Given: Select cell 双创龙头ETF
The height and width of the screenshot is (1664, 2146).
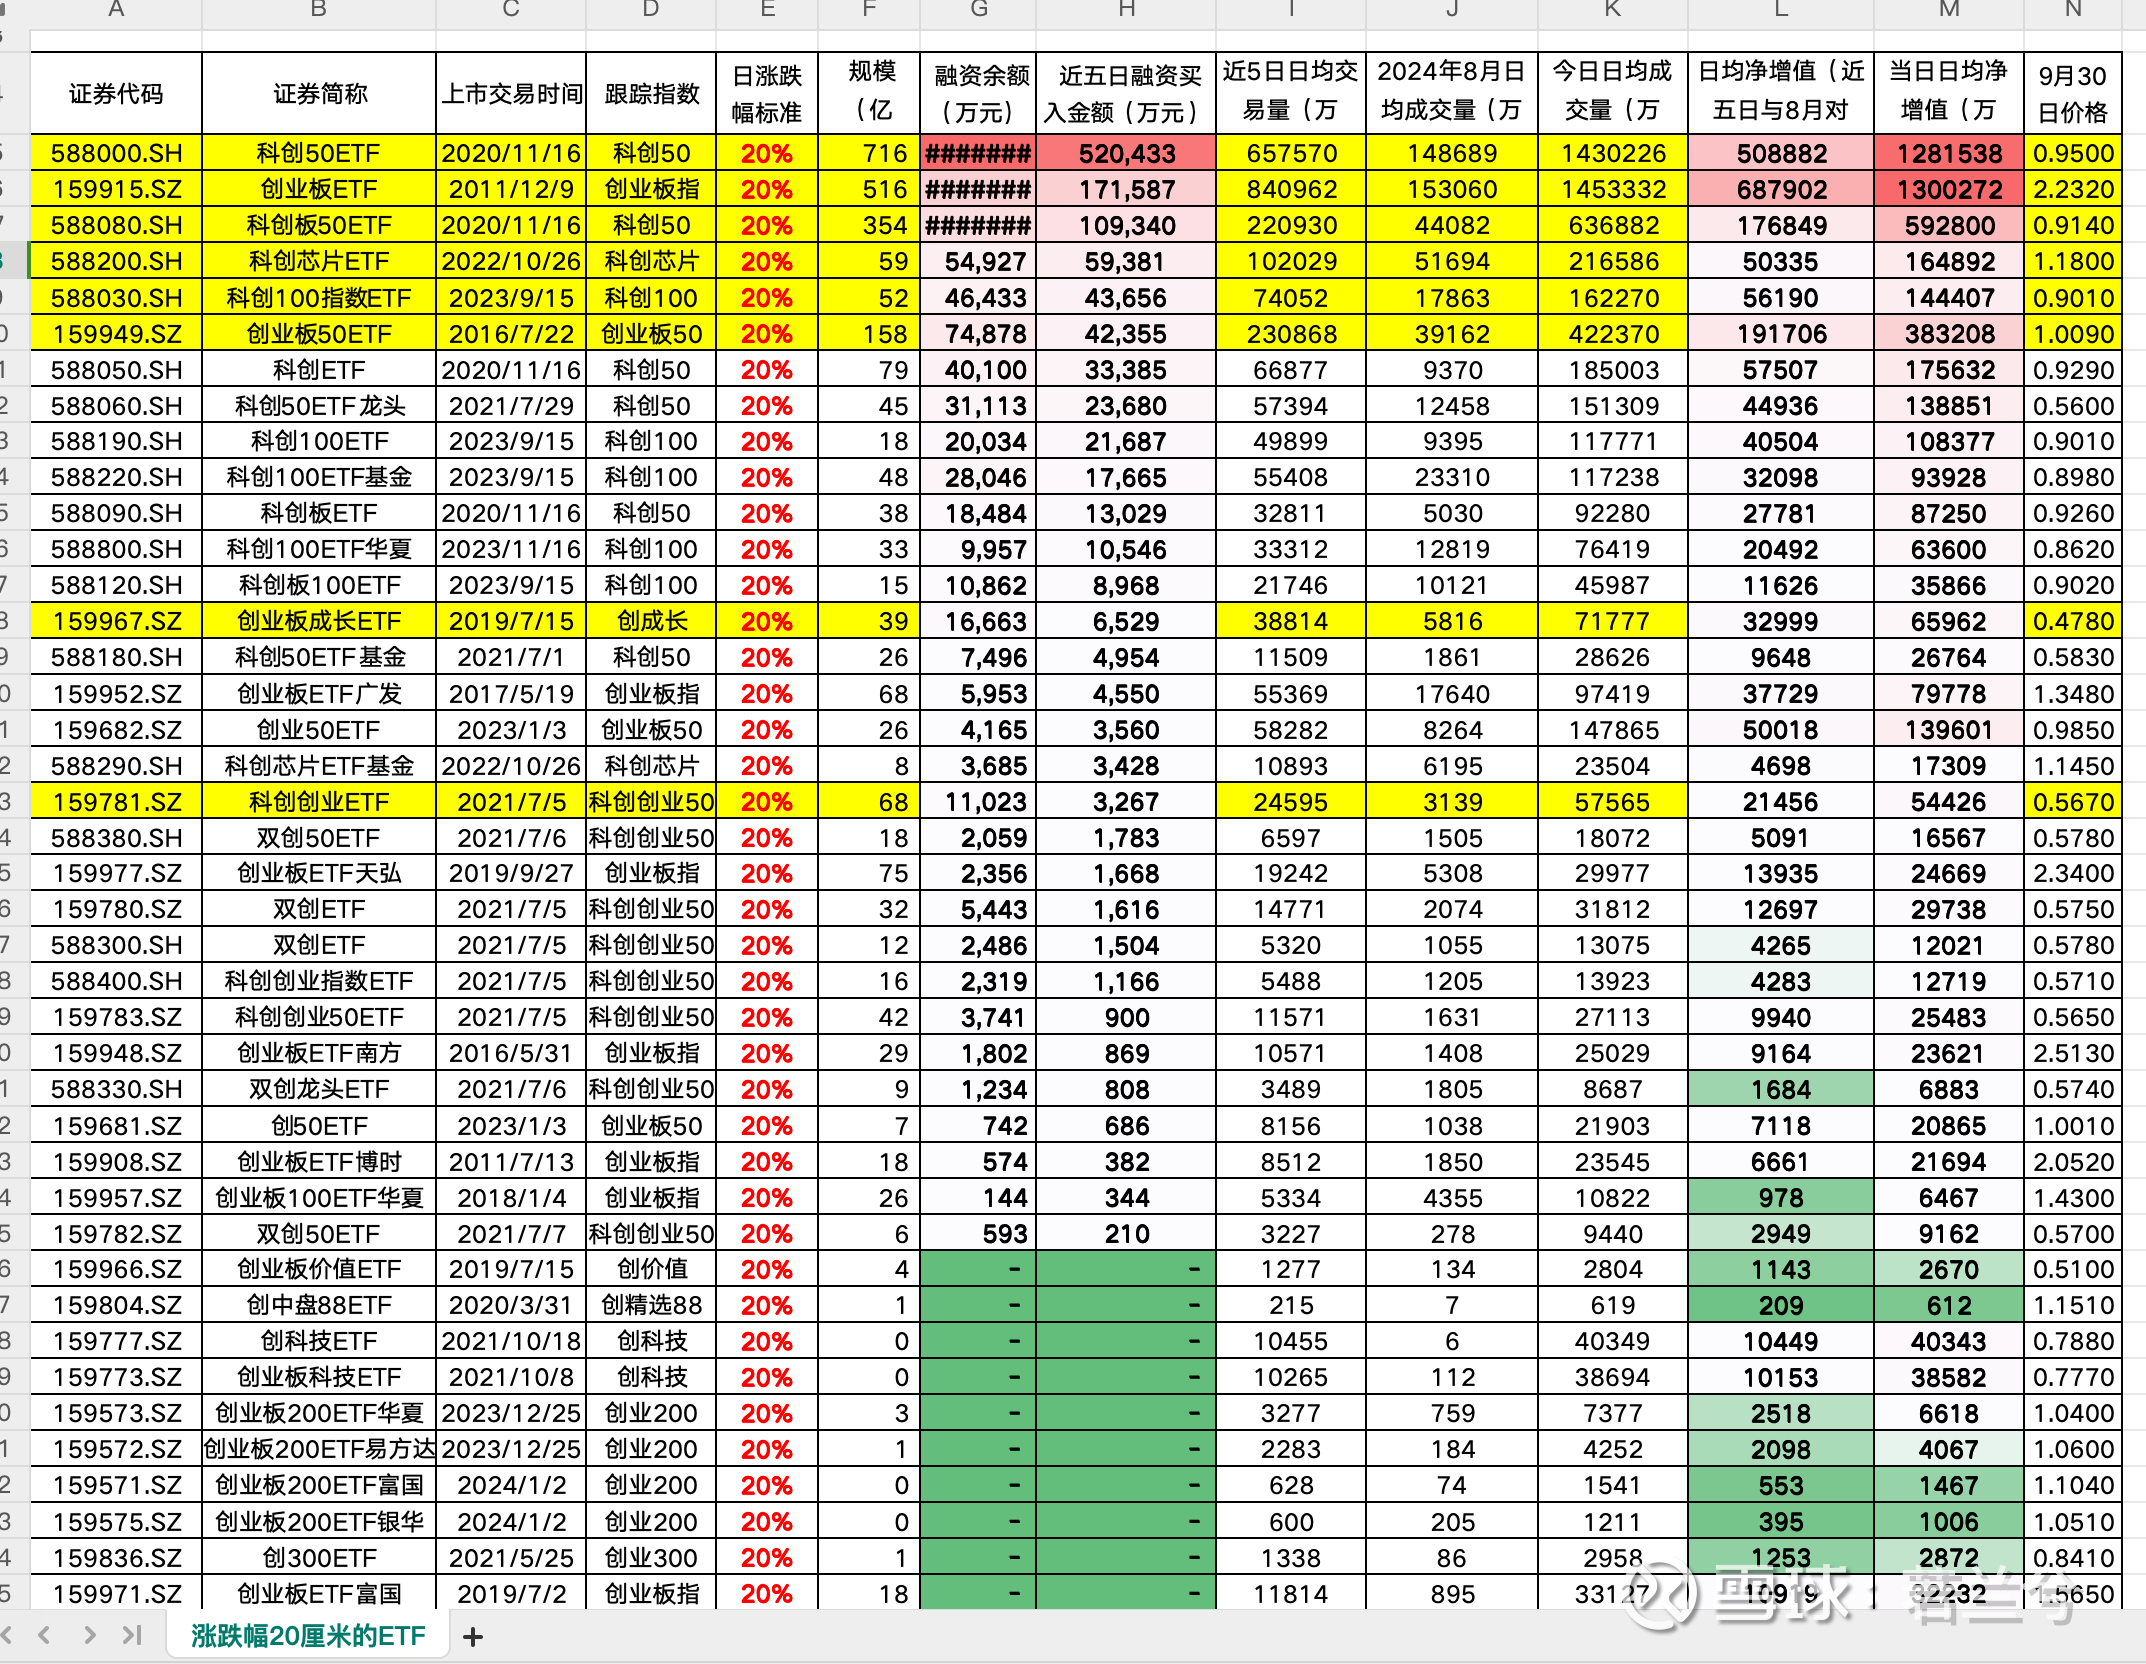Looking at the screenshot, I should click(319, 1089).
